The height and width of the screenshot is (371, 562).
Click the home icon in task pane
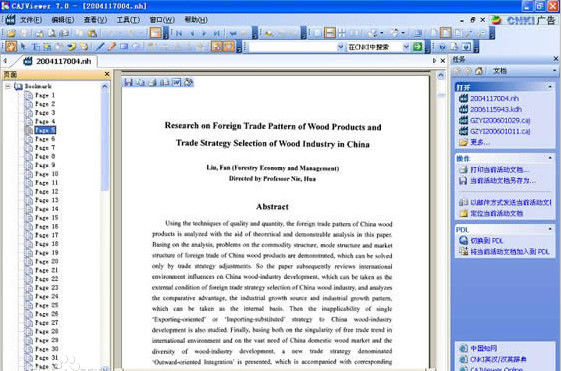478,71
